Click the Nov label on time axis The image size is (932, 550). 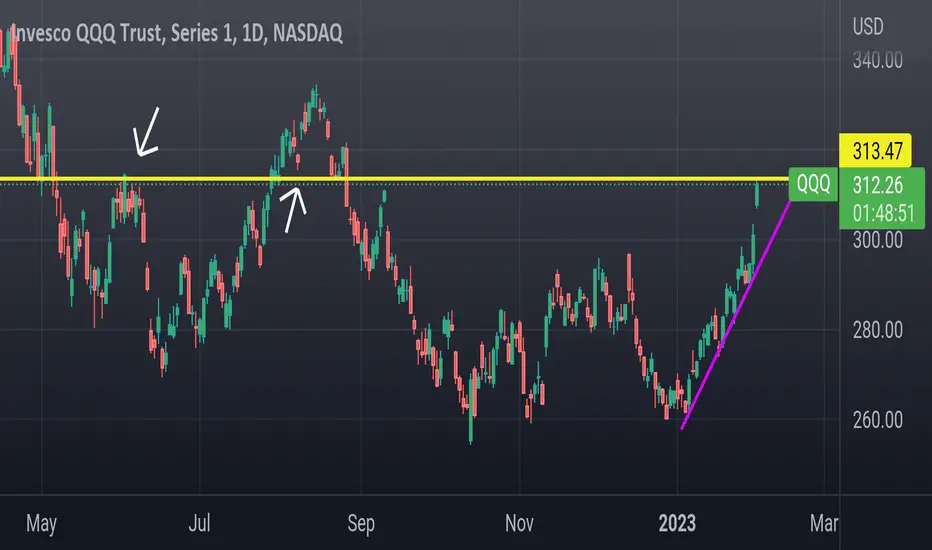[x=519, y=523]
